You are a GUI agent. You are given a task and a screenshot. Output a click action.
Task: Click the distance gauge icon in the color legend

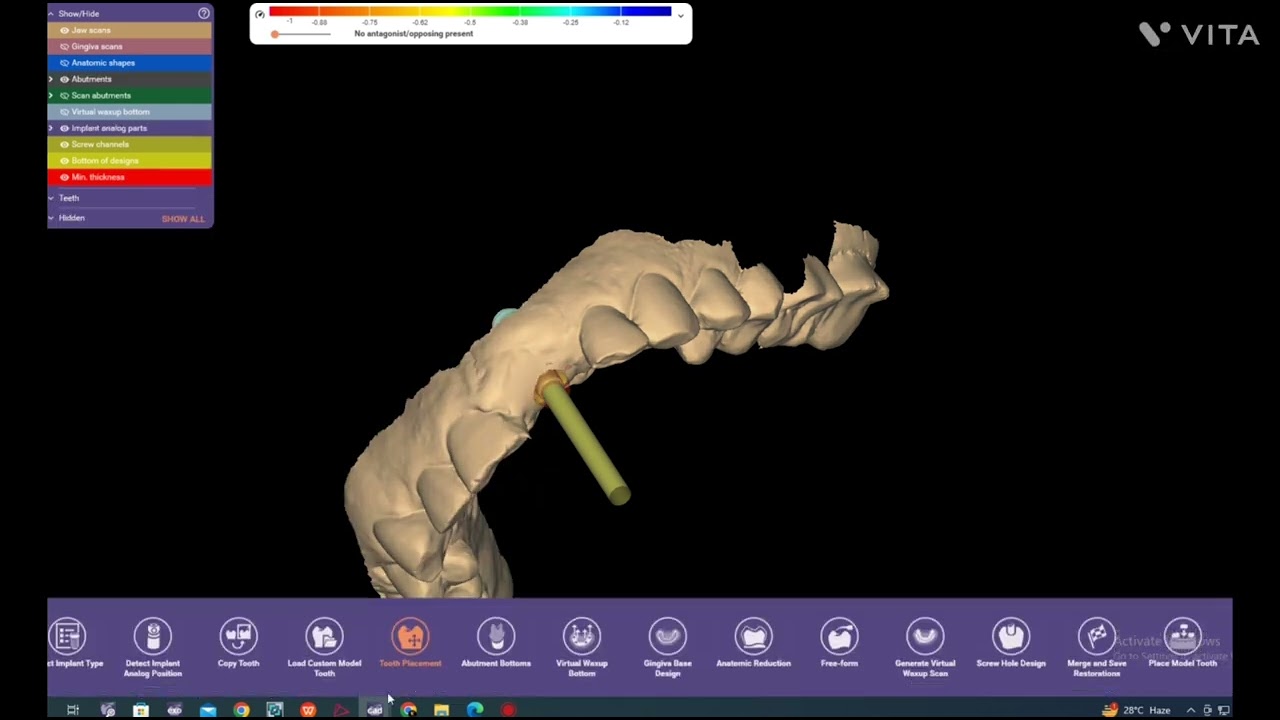(x=260, y=14)
